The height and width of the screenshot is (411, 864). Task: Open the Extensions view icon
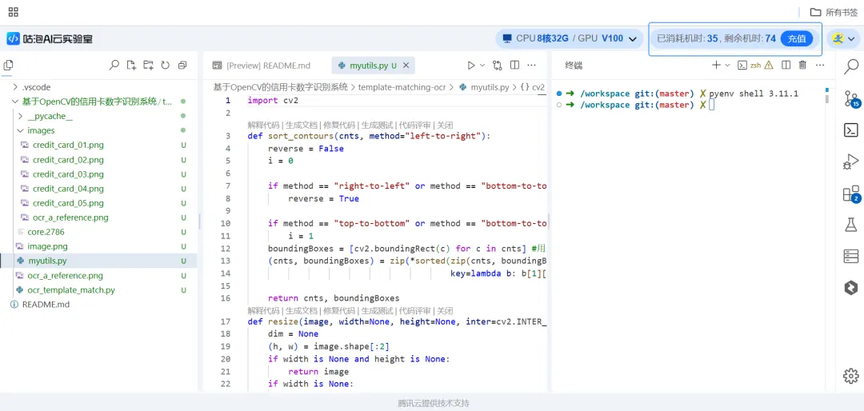click(x=851, y=194)
